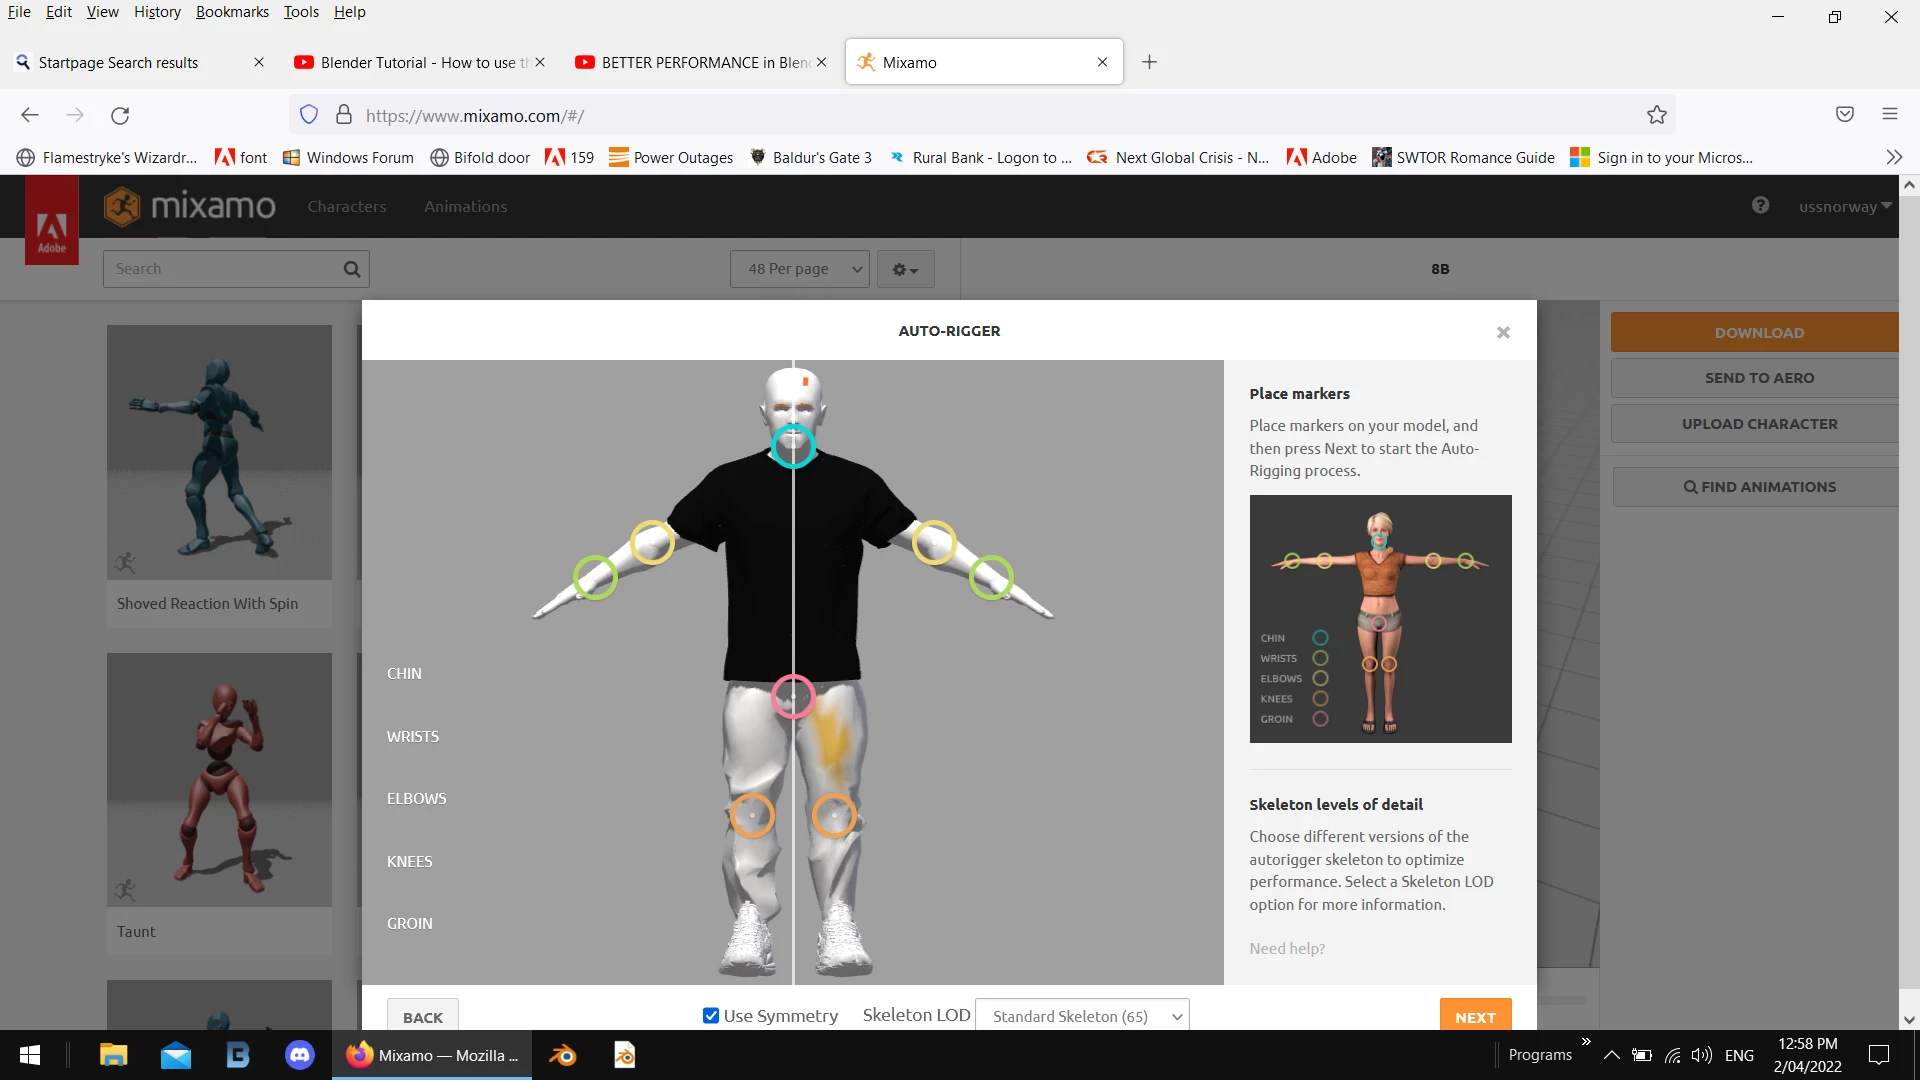Expand the ussnorway account menu
The width and height of the screenshot is (1920, 1080).
(x=1845, y=206)
